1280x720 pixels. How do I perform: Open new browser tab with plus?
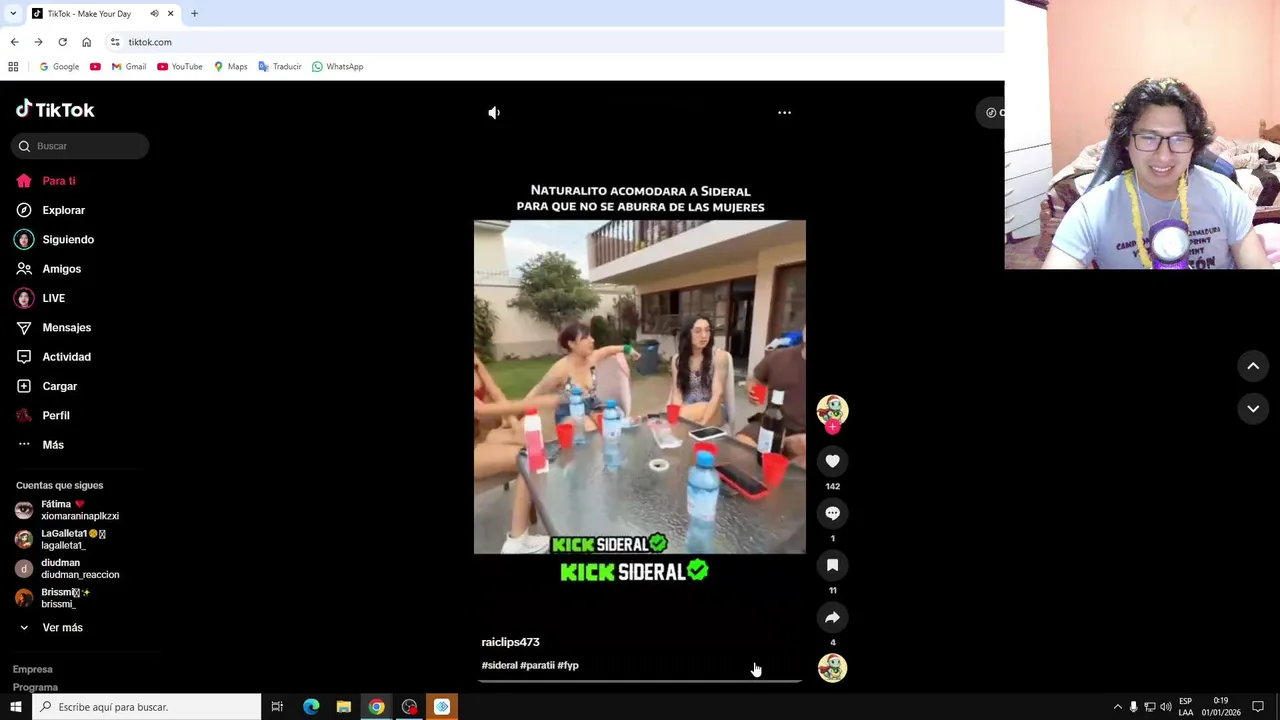coord(194,14)
